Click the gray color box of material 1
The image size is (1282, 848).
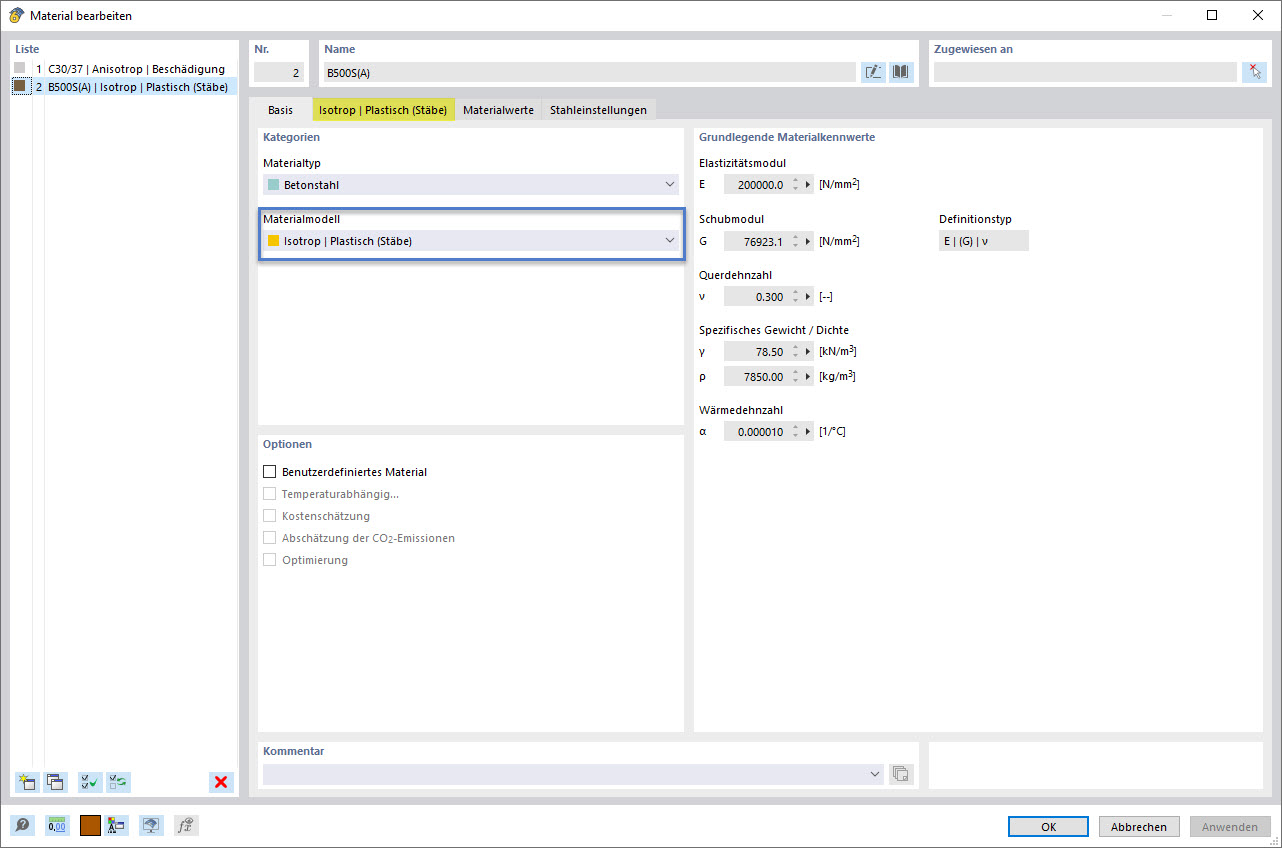pyautogui.click(x=19, y=68)
